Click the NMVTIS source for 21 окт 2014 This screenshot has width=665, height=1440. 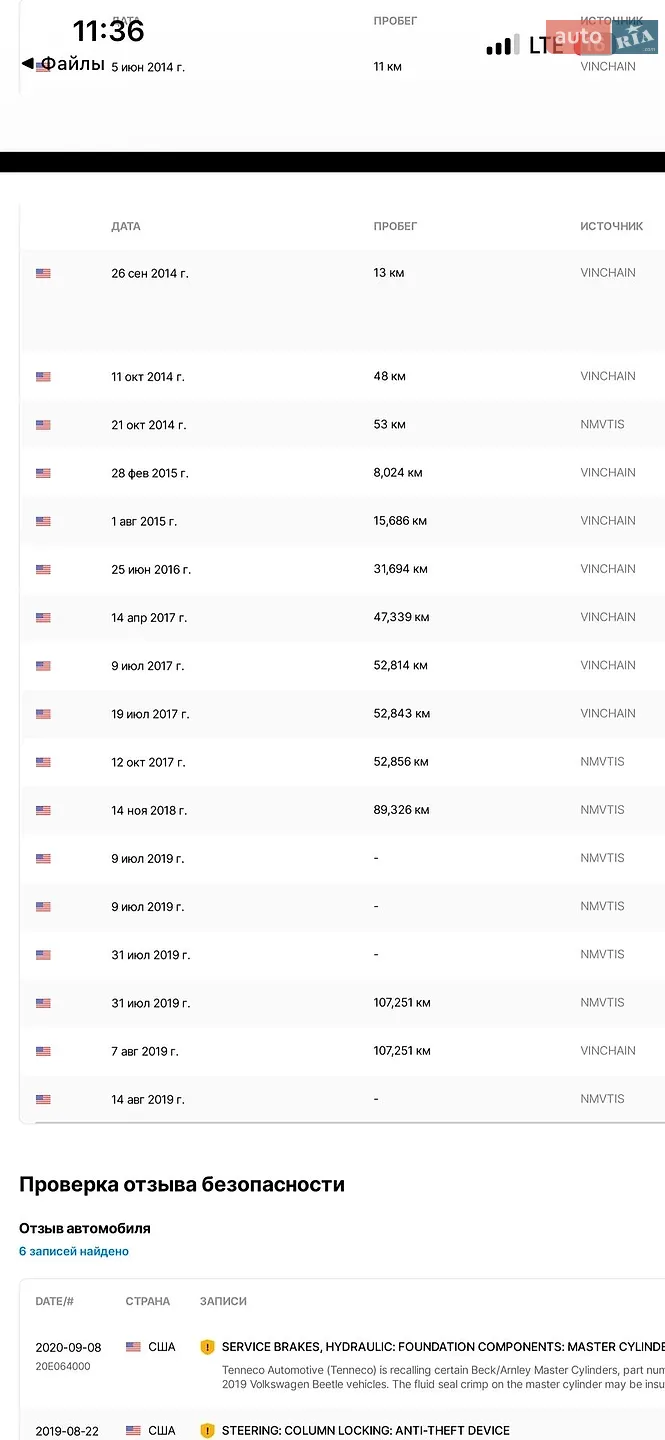(602, 424)
